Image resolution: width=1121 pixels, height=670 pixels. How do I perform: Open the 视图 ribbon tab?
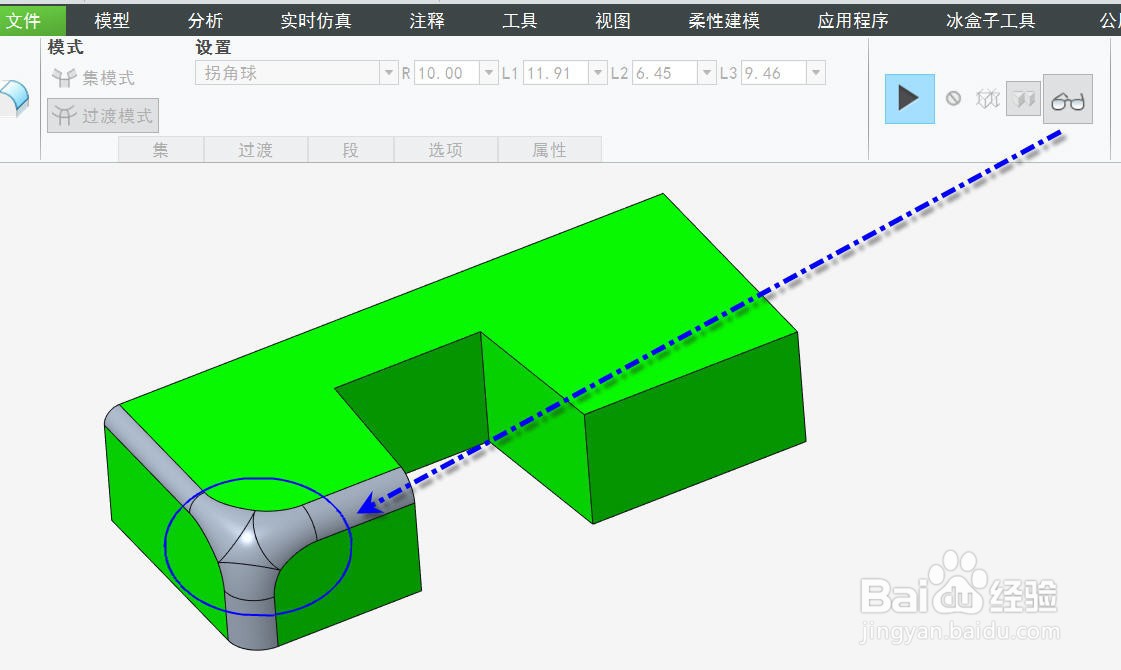613,21
